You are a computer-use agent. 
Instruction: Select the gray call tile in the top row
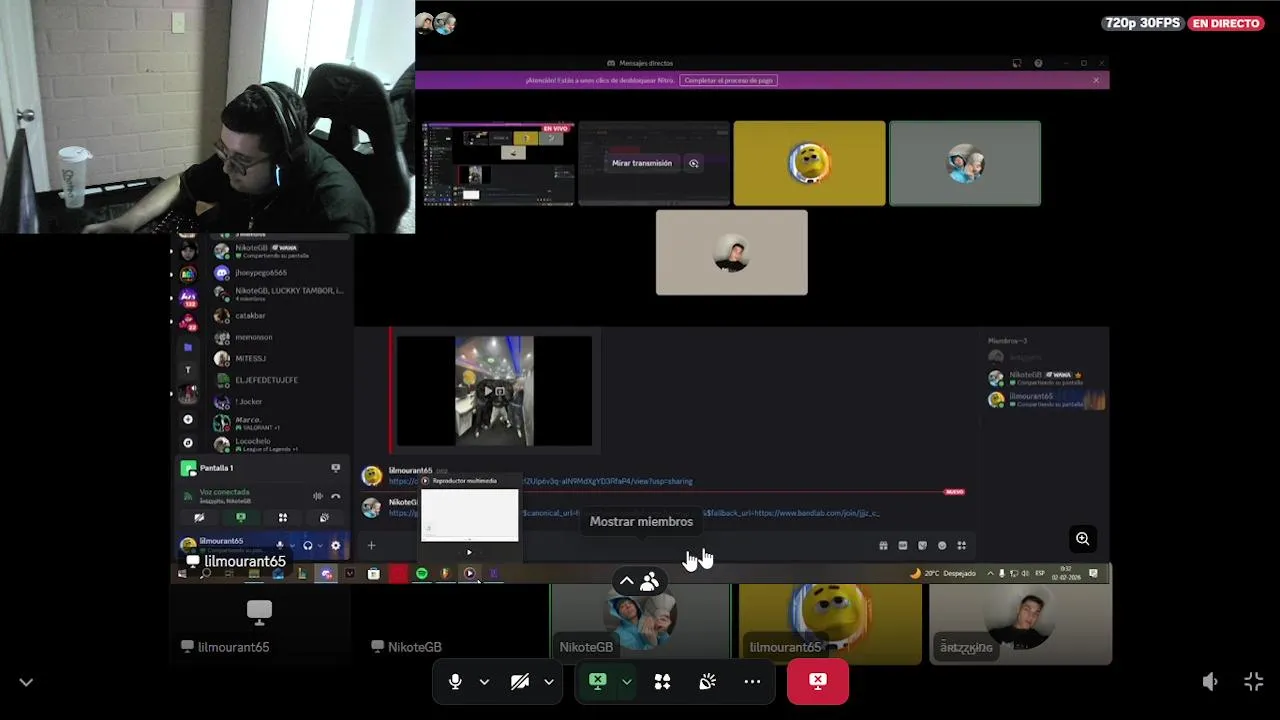(965, 163)
